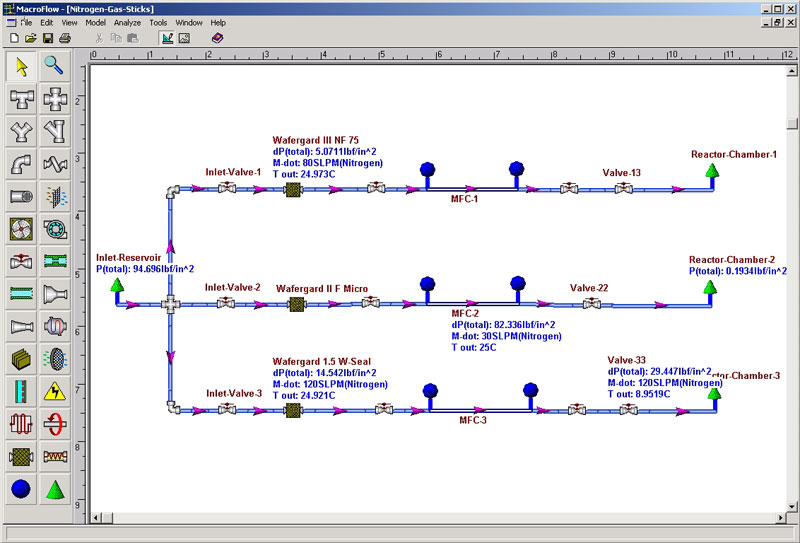Image resolution: width=800 pixels, height=543 pixels.
Task: Open the purple help book
Action: pos(217,38)
